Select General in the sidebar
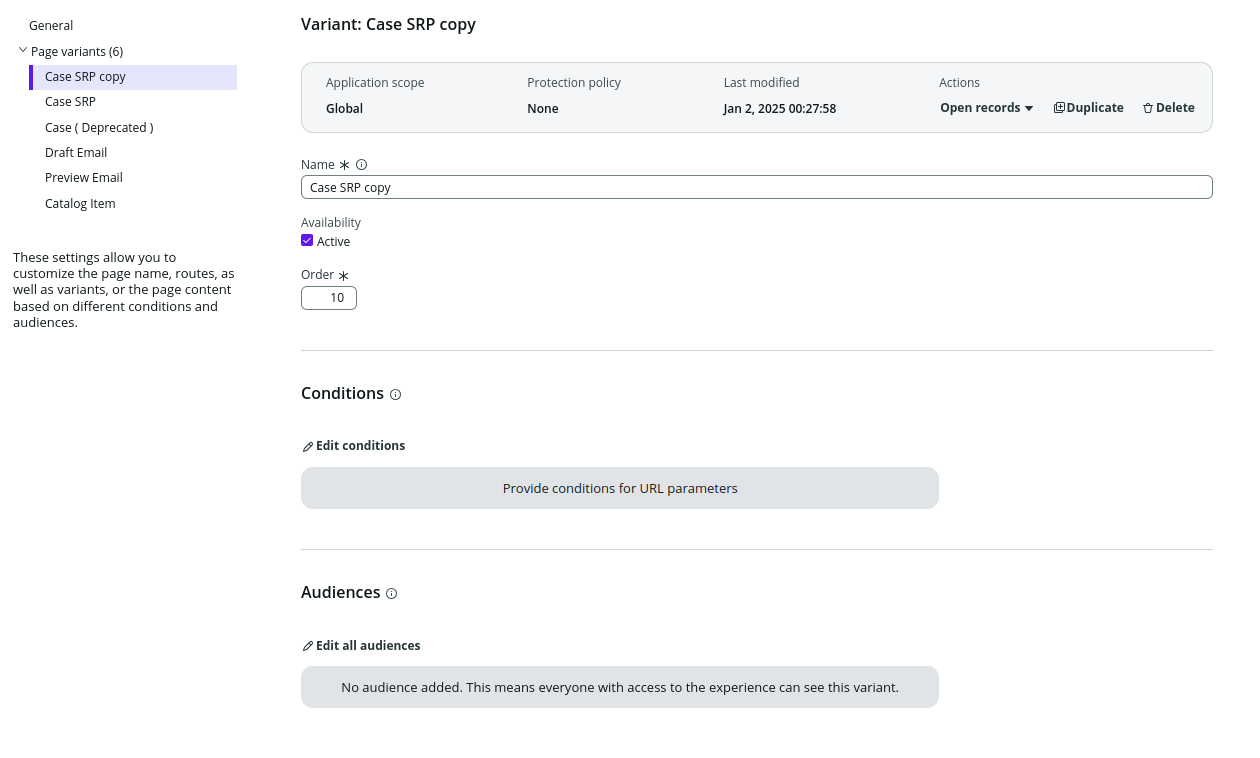1260x758 pixels. [51, 25]
